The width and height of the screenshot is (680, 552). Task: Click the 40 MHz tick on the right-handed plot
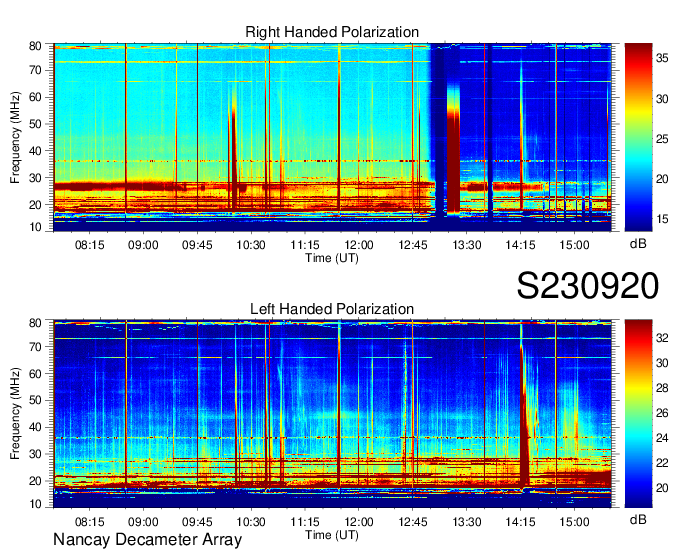coord(35,151)
